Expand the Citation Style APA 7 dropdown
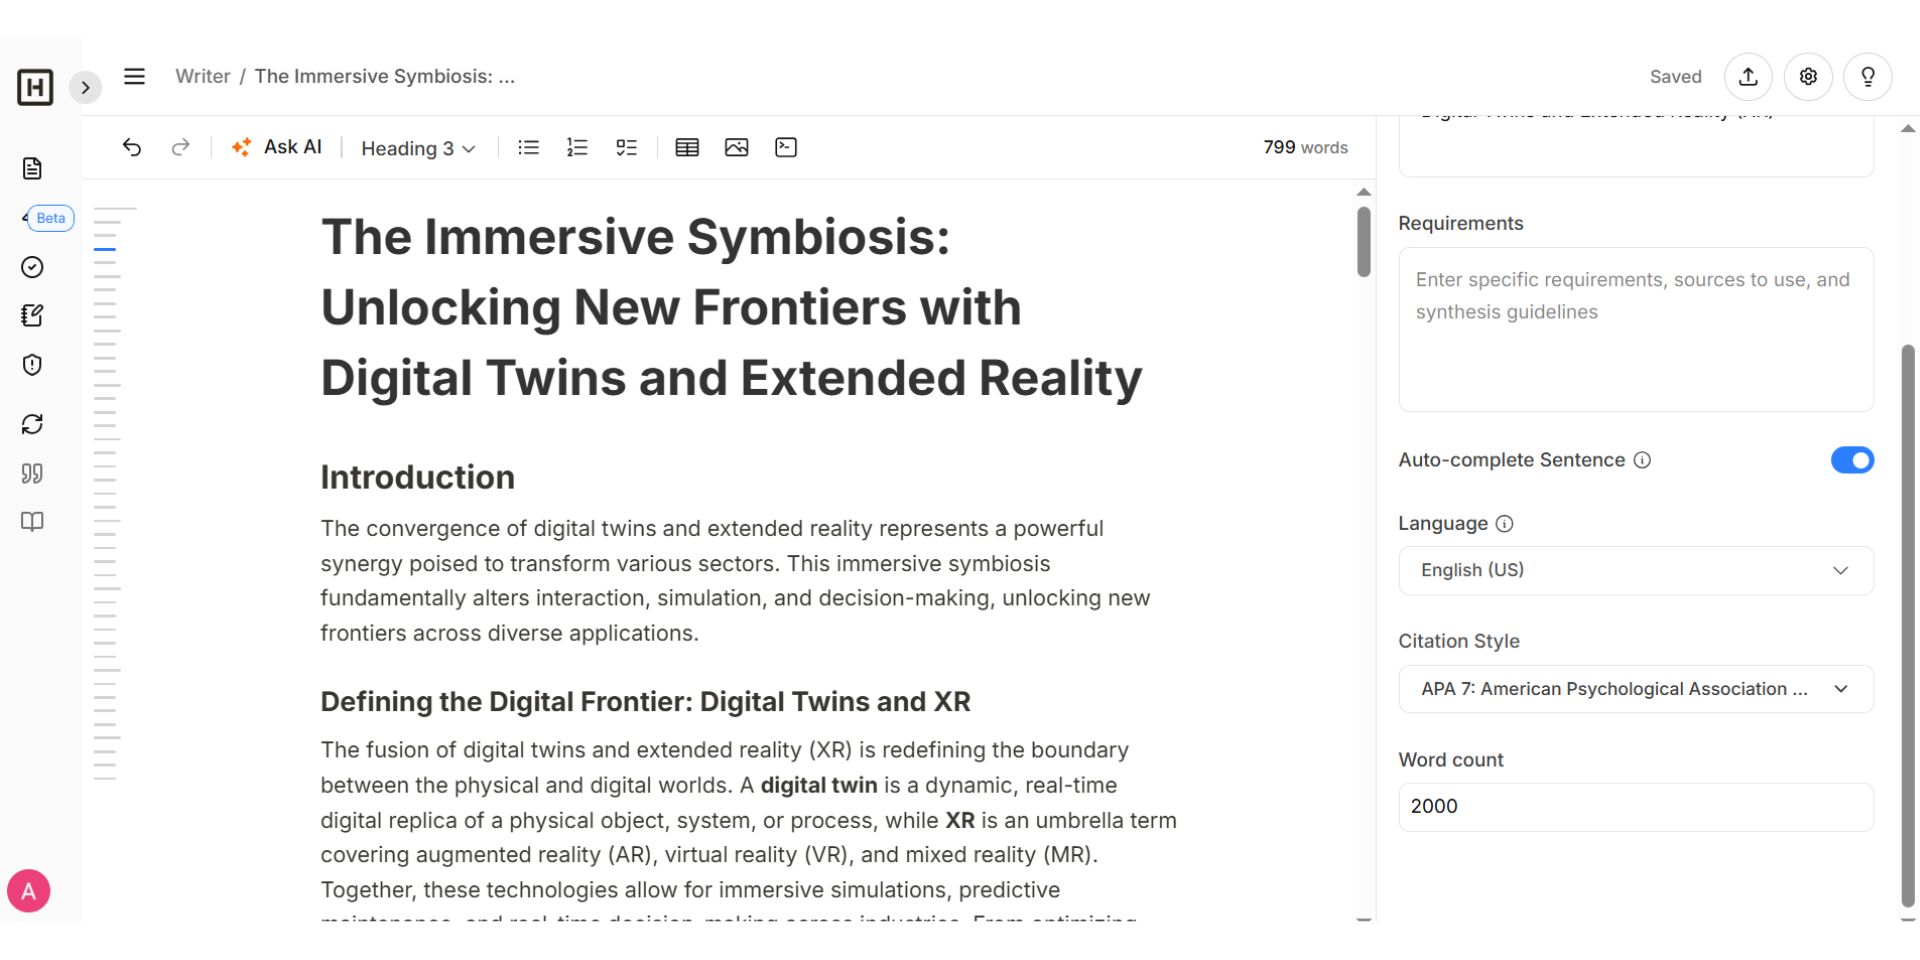The width and height of the screenshot is (1920, 960). [1636, 689]
